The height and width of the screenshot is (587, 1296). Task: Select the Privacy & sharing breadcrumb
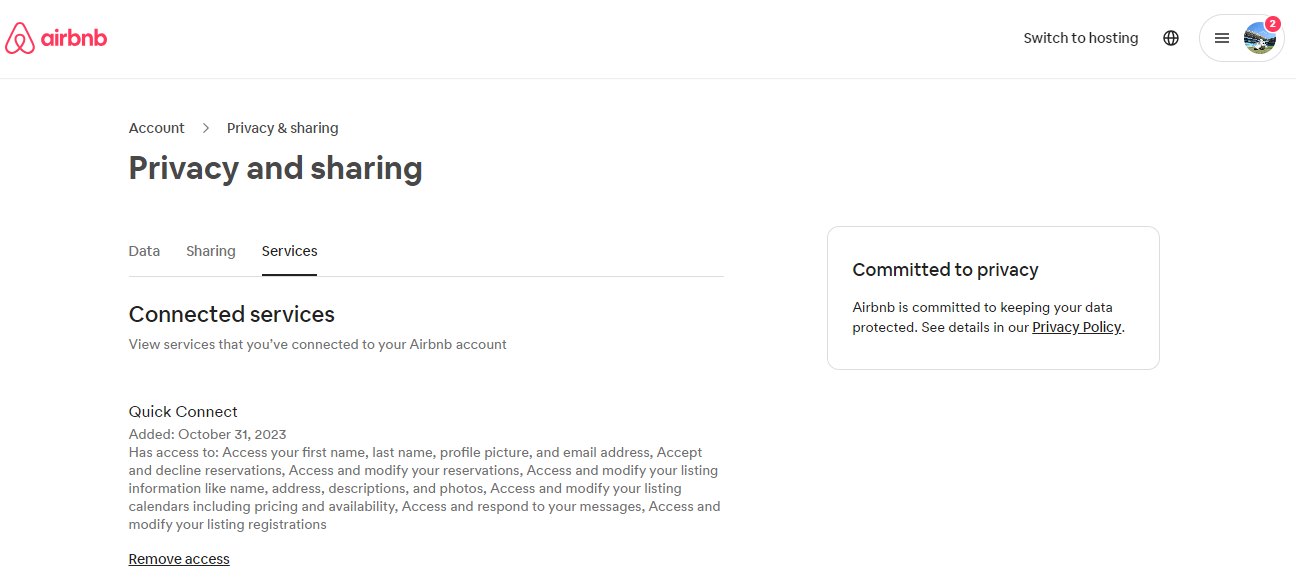coord(282,128)
